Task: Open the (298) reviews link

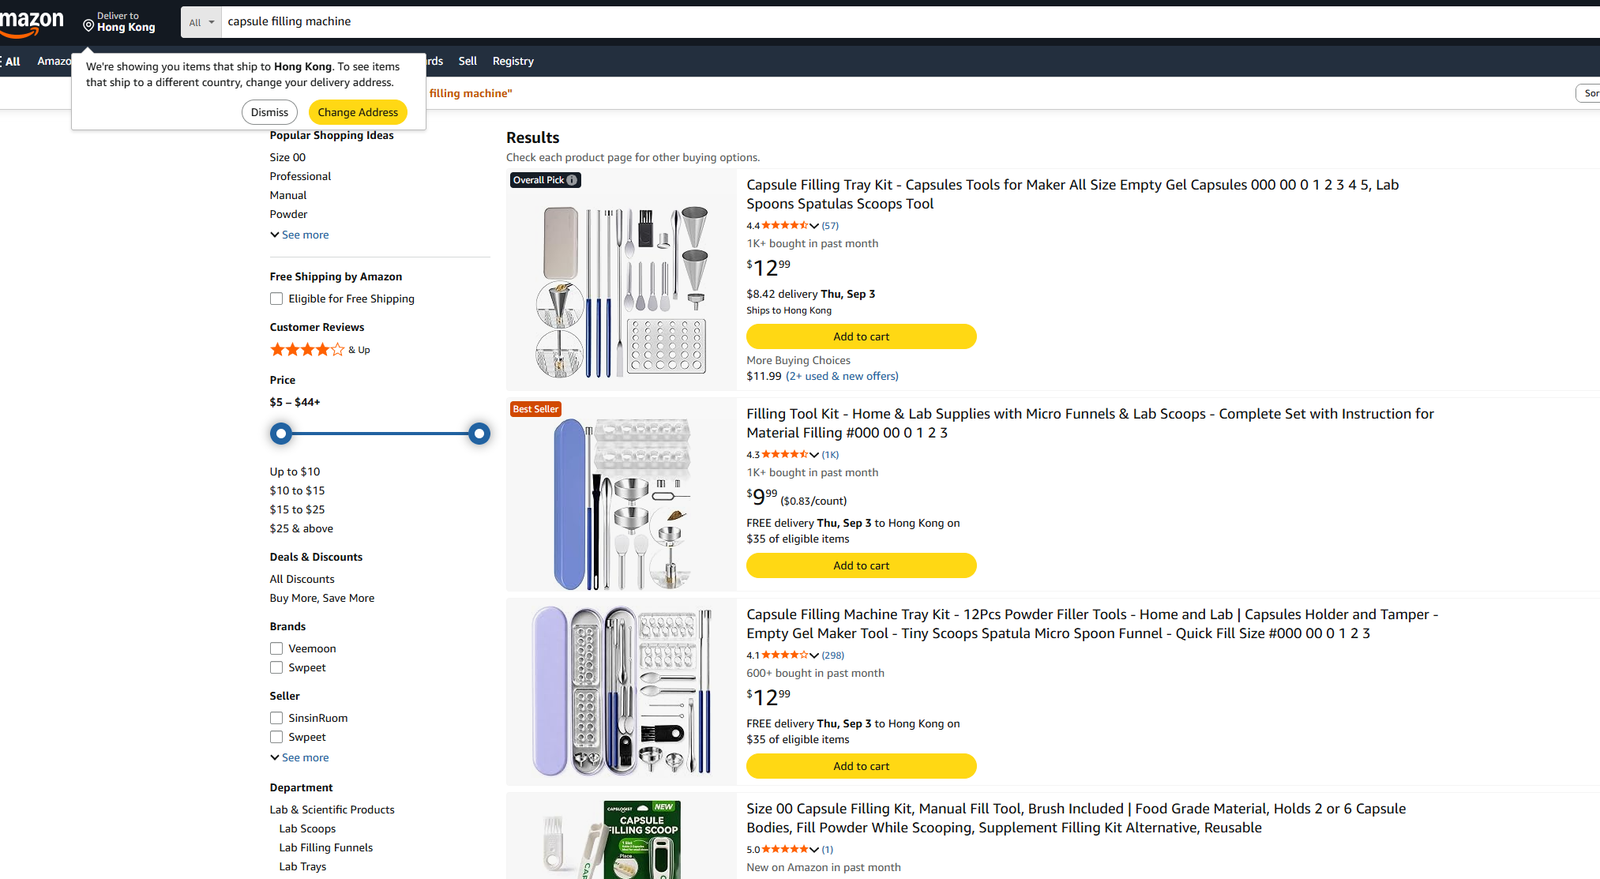Action: click(x=833, y=656)
